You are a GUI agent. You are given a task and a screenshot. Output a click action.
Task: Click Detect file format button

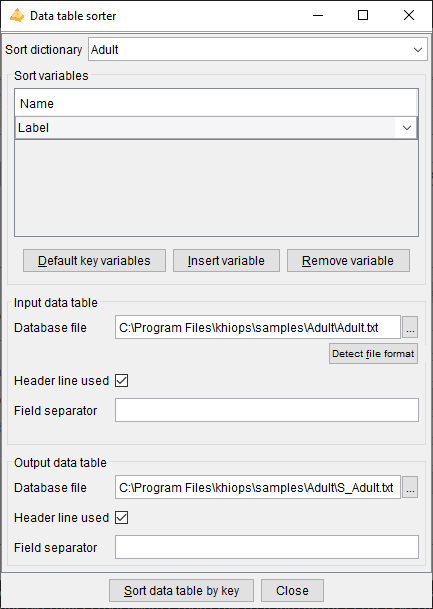373,353
